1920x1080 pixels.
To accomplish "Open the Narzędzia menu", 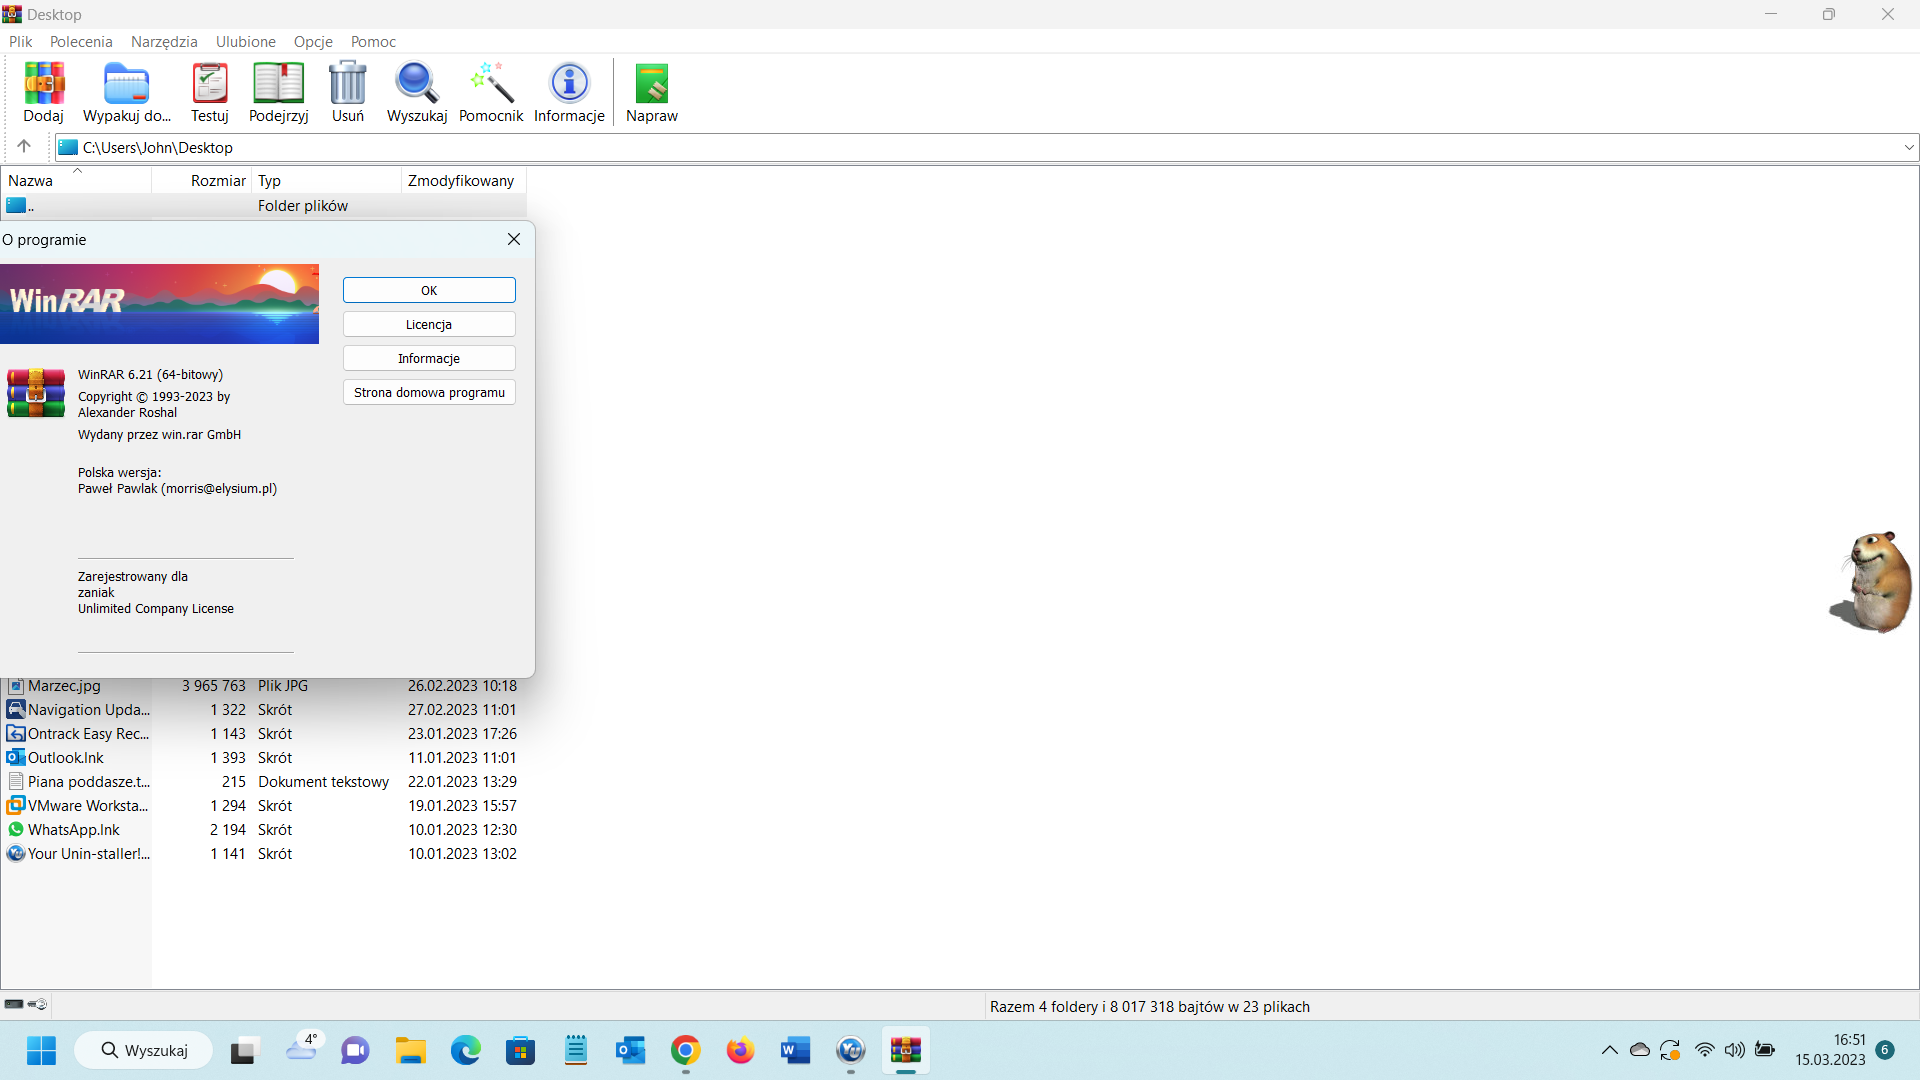I will 164,41.
